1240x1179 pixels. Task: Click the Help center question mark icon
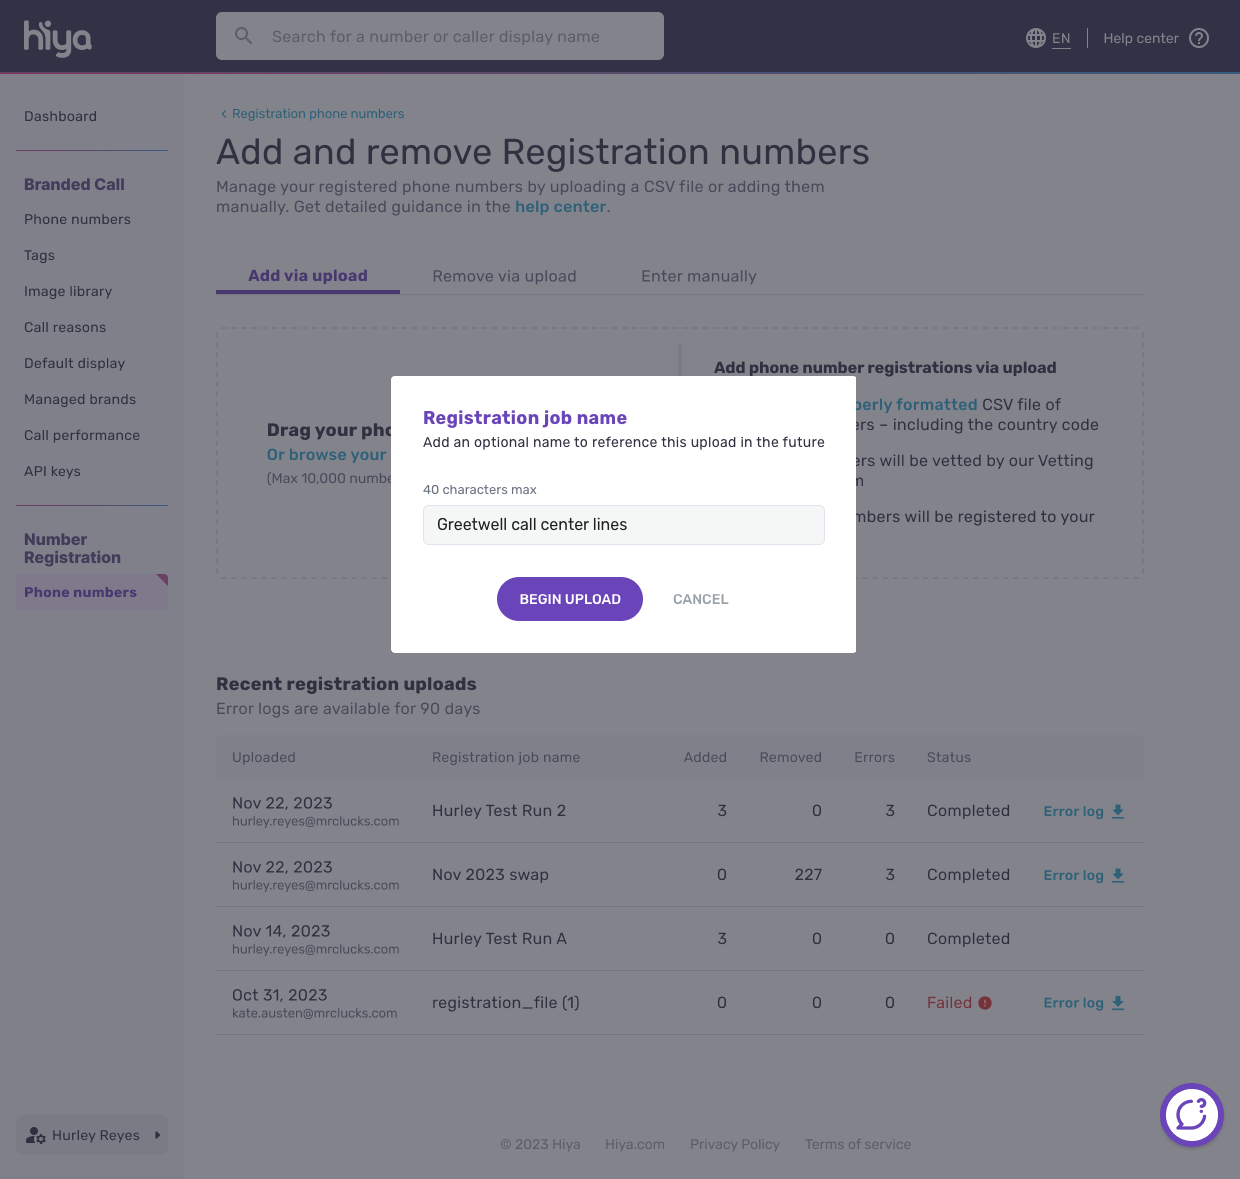(x=1199, y=38)
